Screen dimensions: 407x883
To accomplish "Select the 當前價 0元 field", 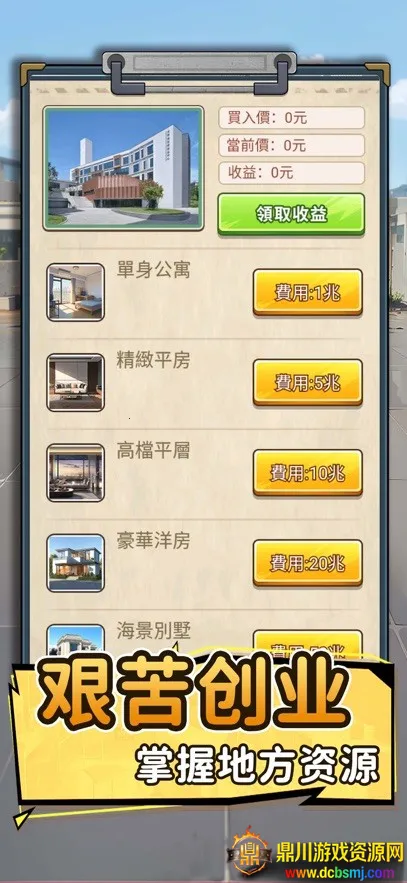I will click(x=292, y=145).
